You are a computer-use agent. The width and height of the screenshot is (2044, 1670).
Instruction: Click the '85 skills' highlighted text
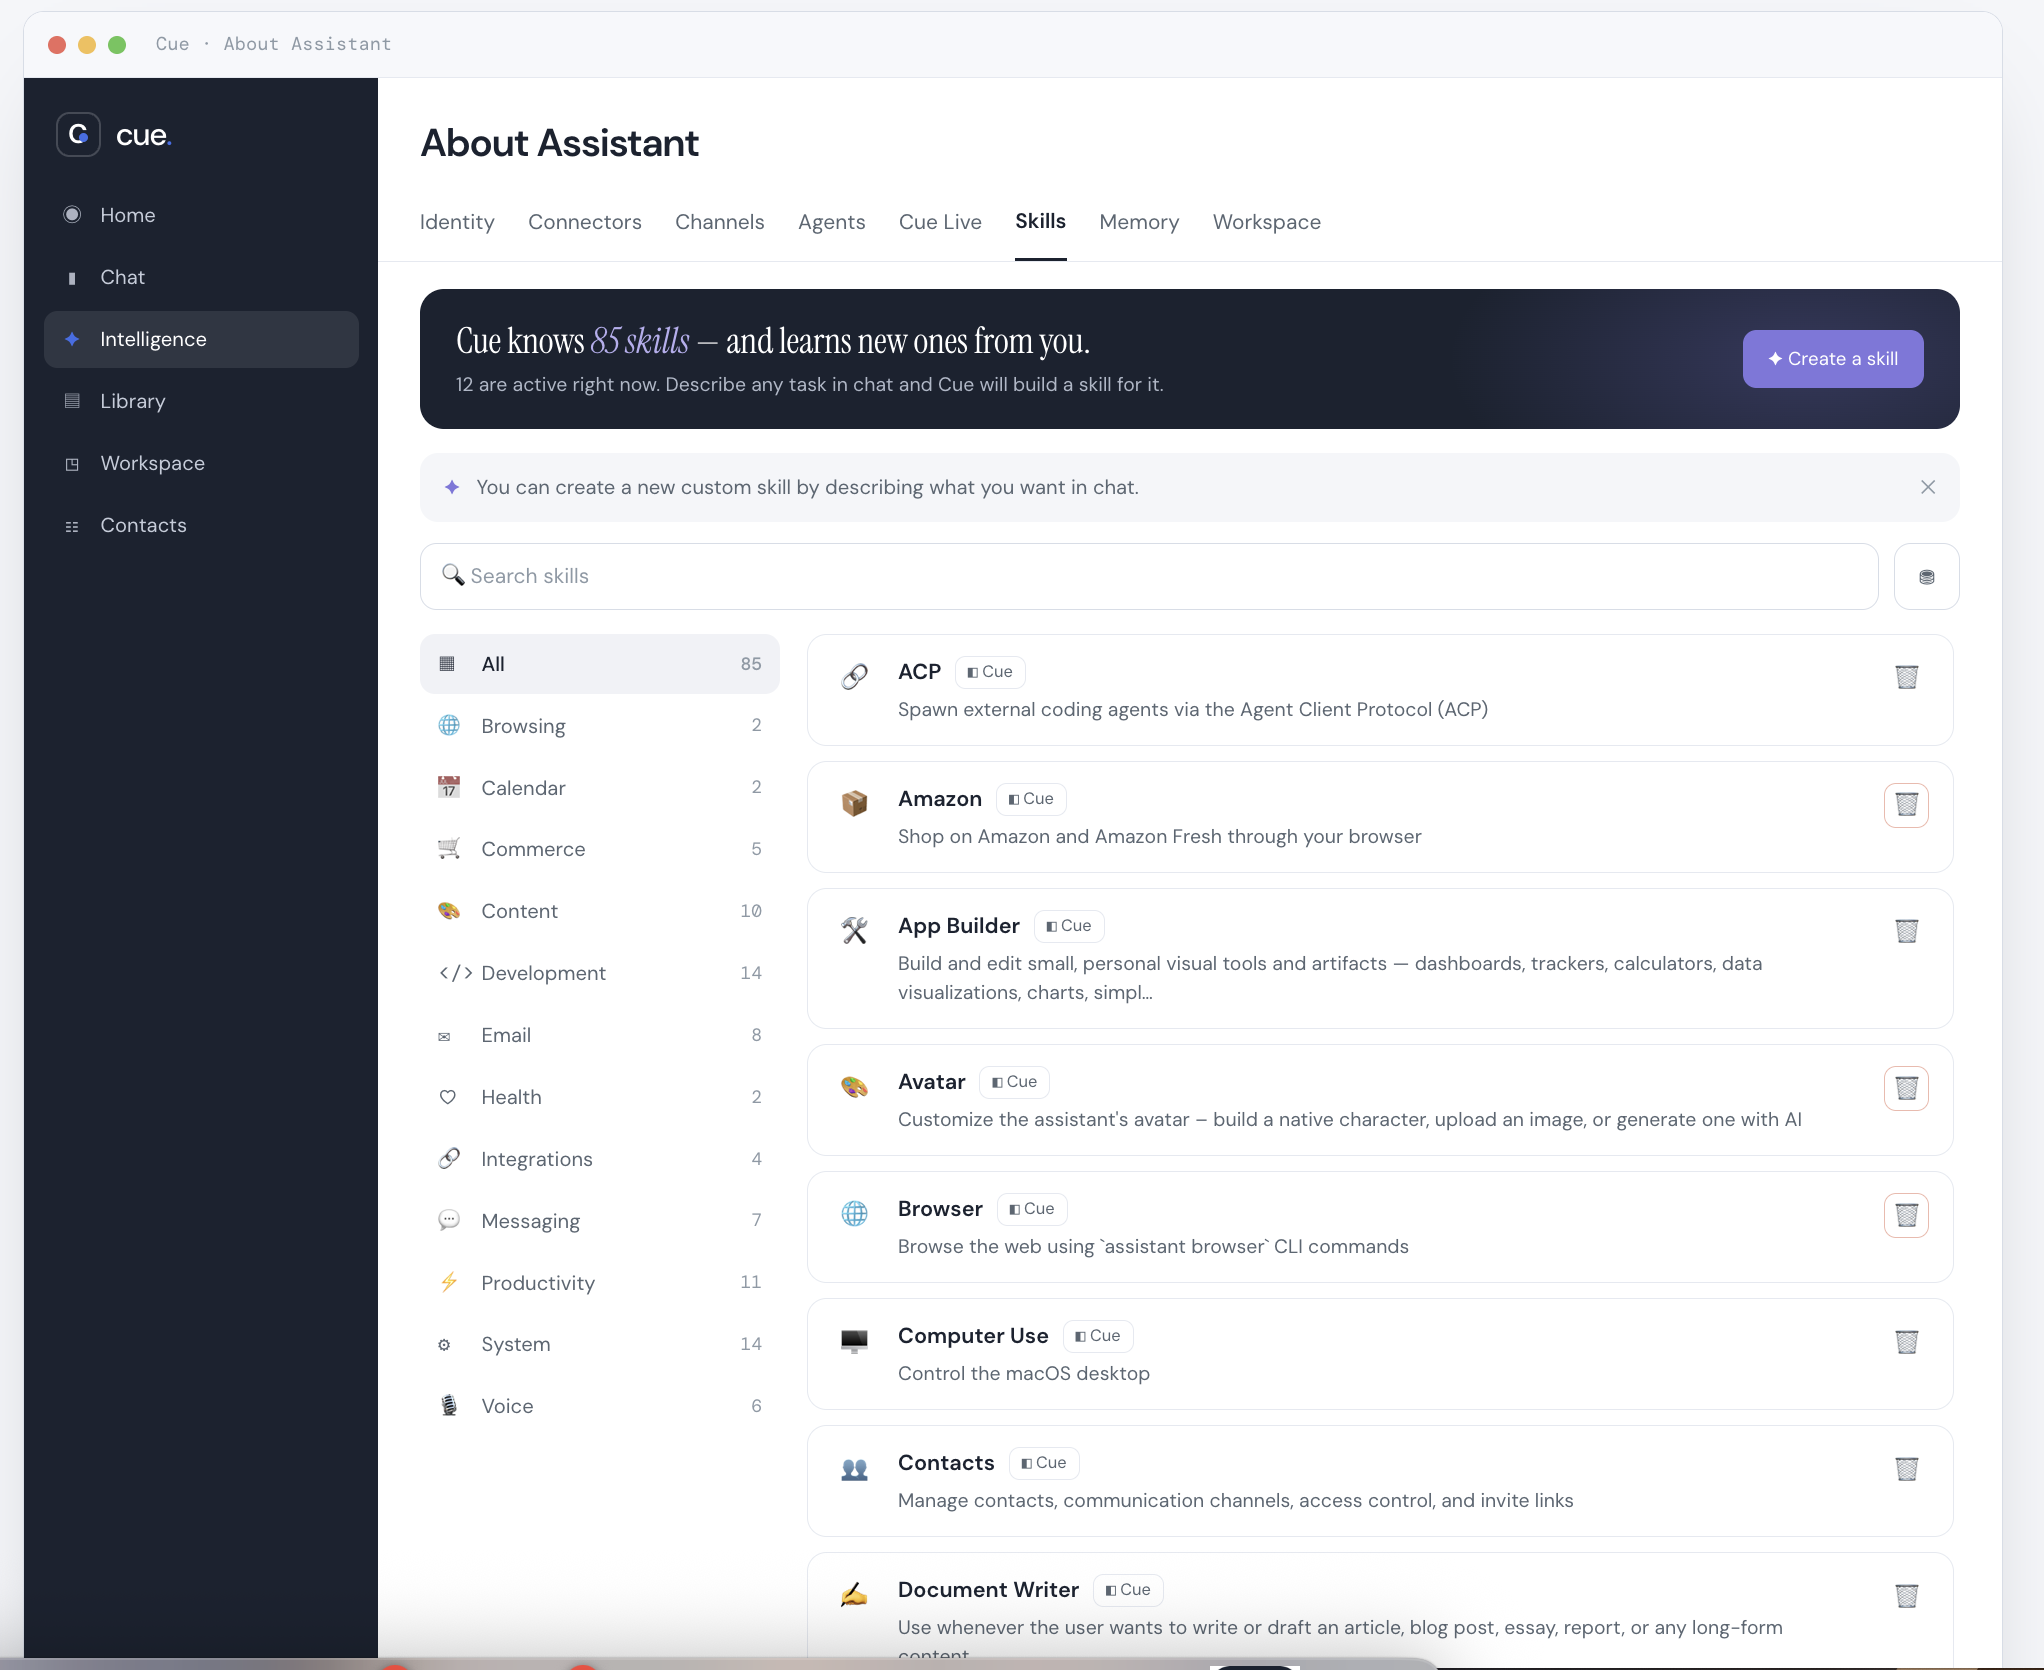[x=640, y=341]
